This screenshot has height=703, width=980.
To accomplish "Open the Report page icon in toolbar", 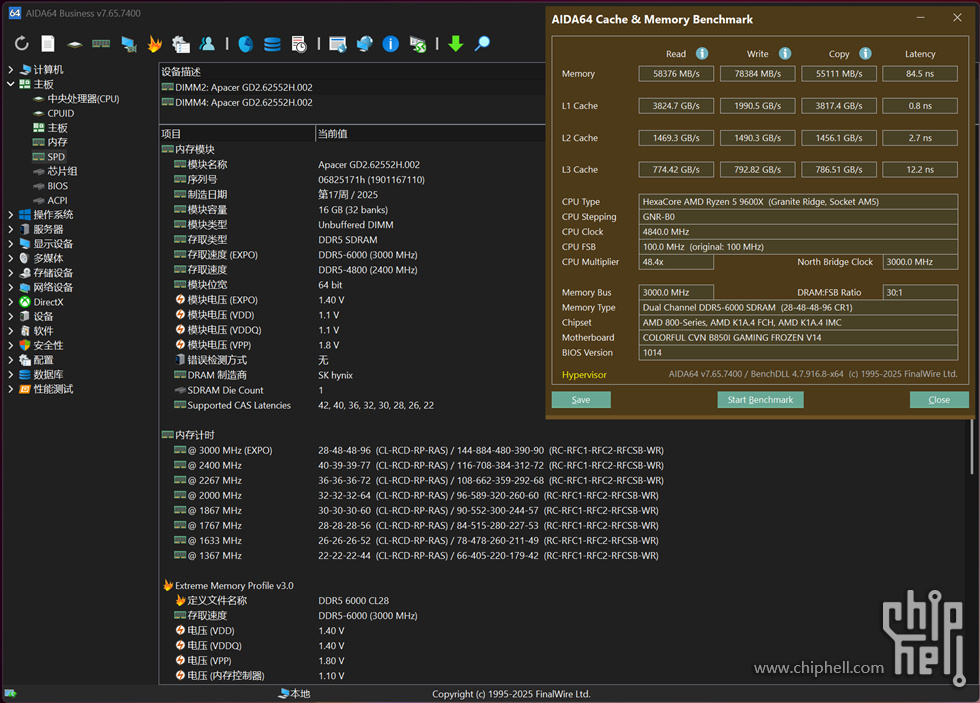I will pos(48,44).
